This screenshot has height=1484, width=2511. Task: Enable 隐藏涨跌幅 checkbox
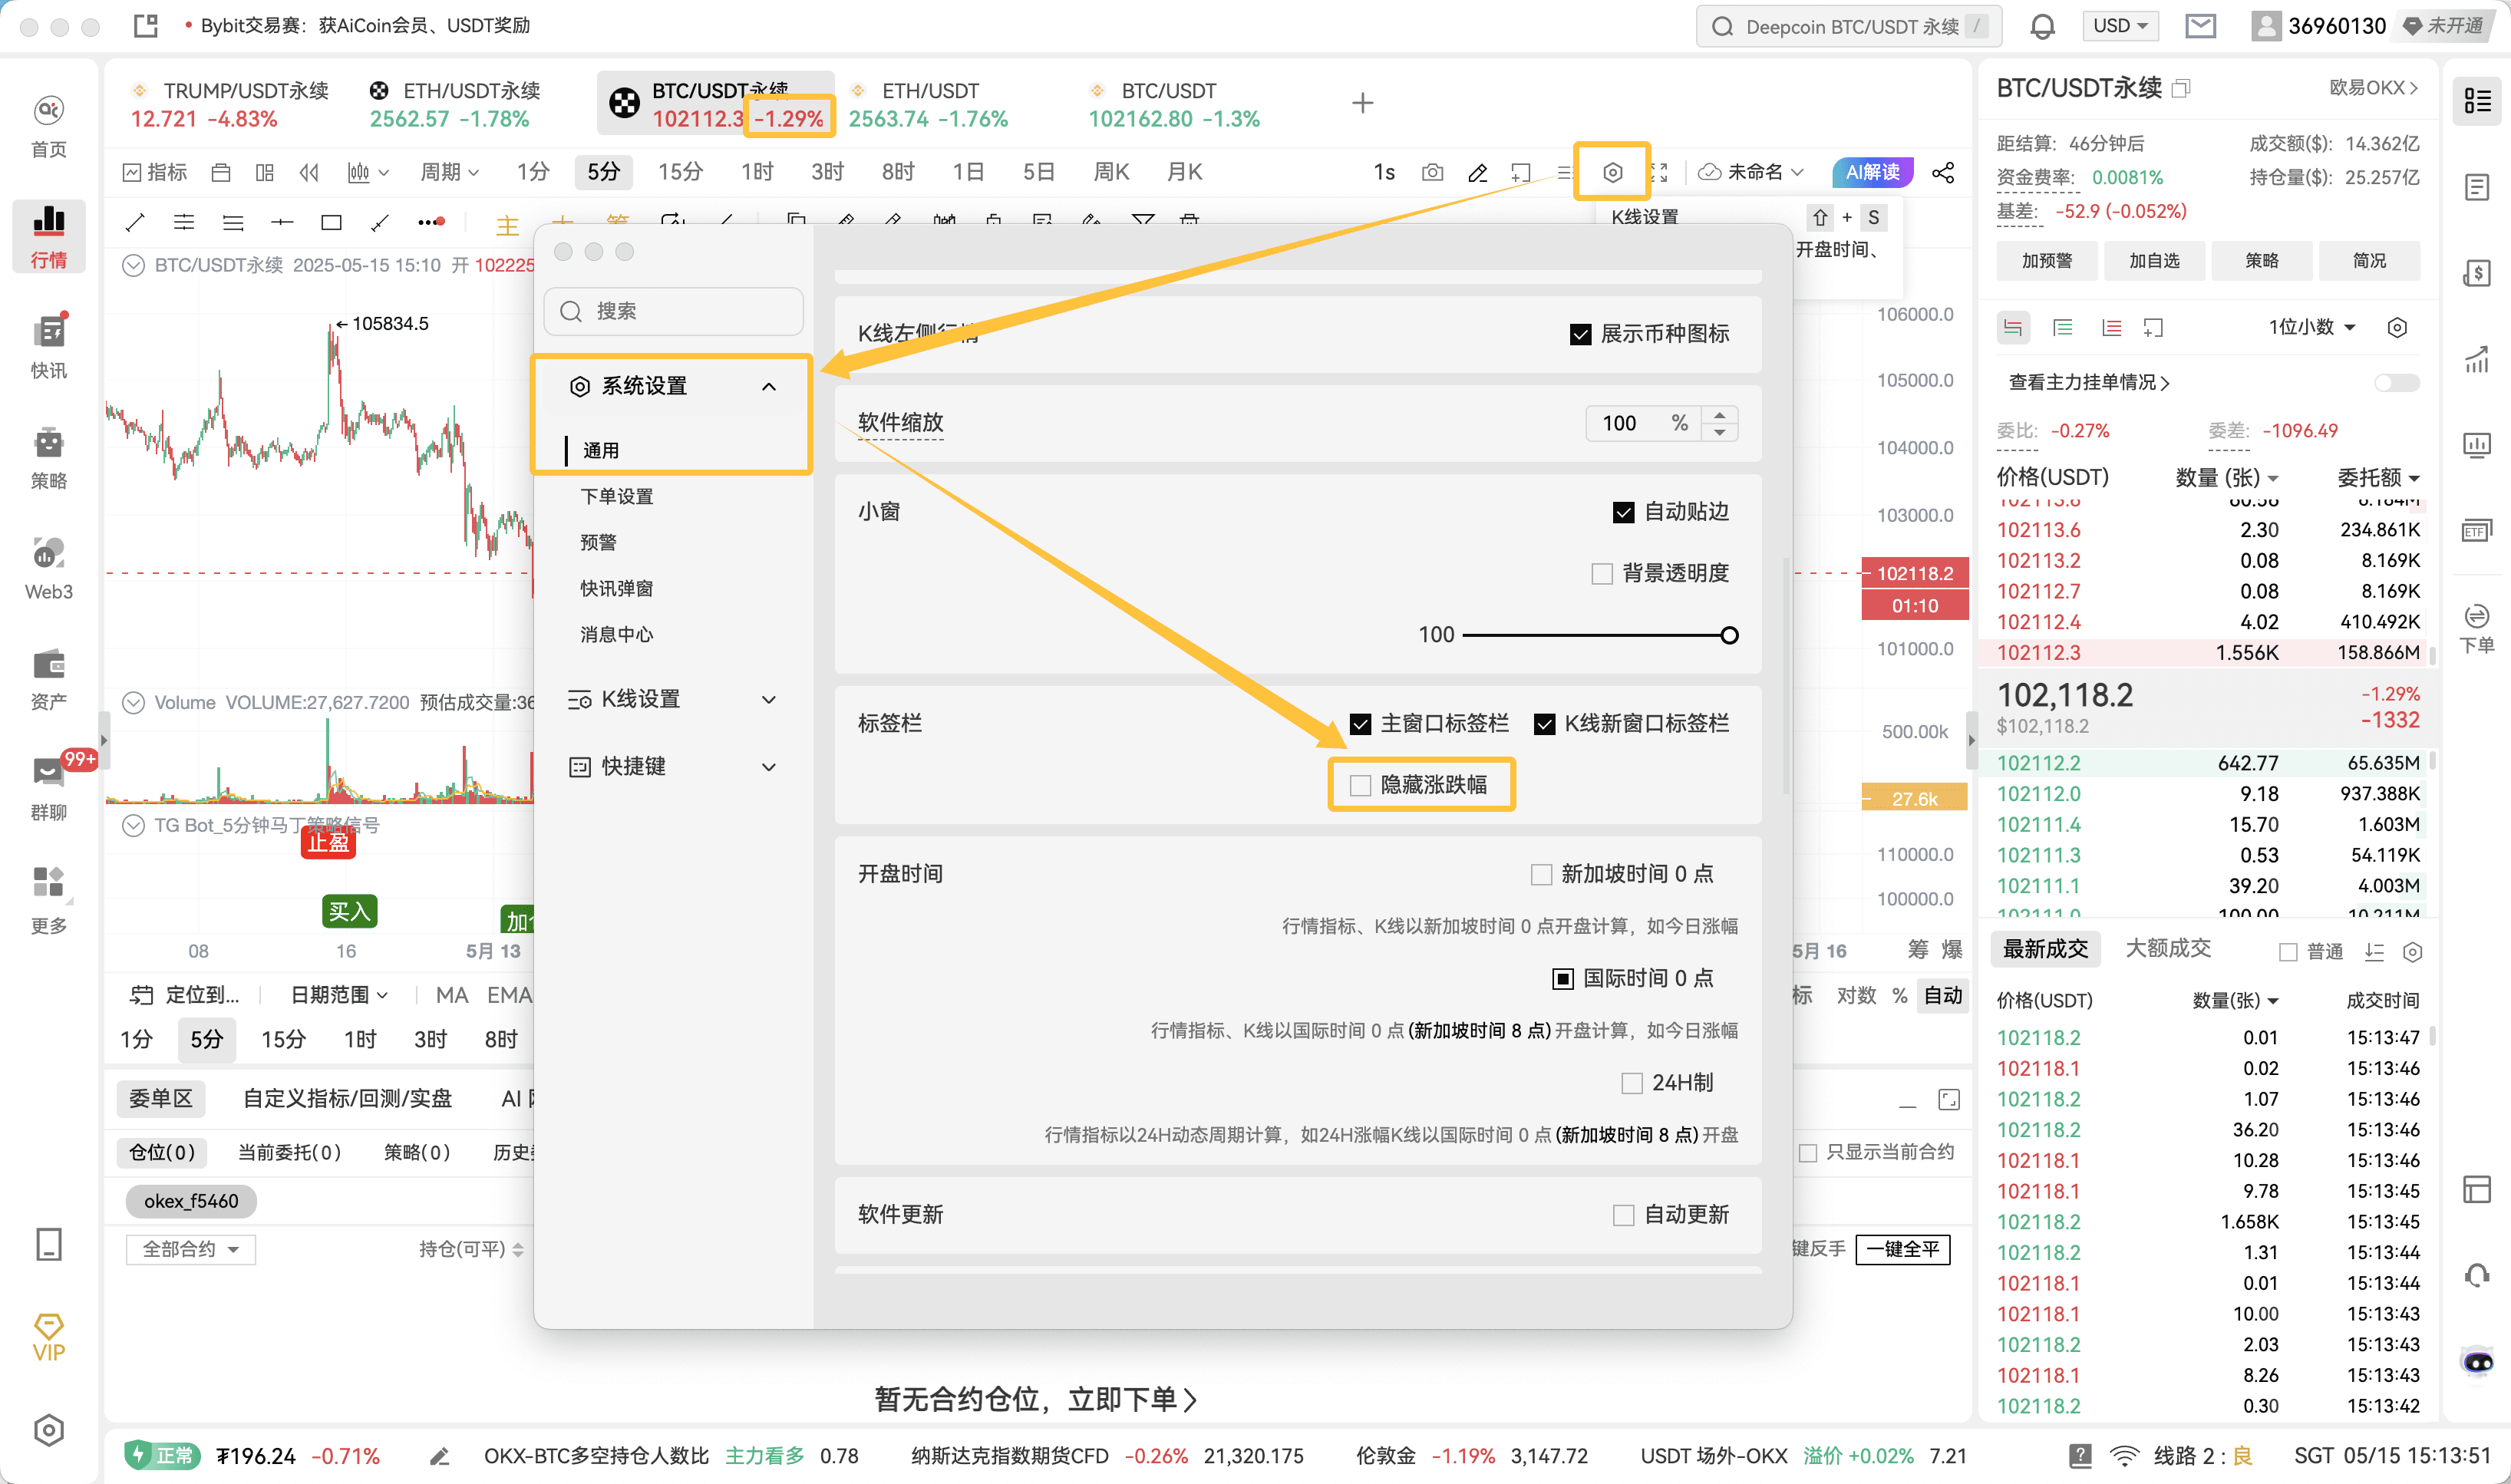pos(1360,785)
